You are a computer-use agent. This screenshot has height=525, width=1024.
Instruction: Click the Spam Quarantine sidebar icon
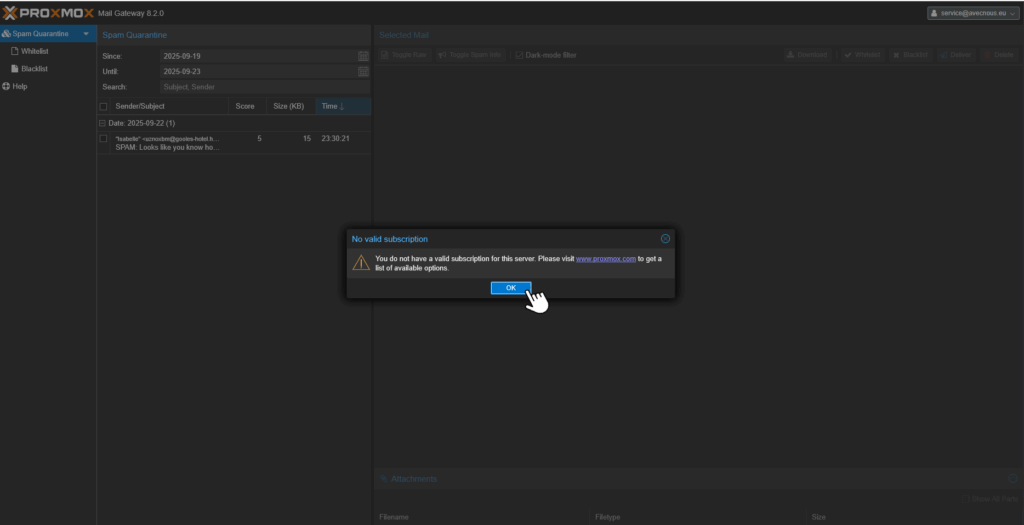pyautogui.click(x=6, y=34)
